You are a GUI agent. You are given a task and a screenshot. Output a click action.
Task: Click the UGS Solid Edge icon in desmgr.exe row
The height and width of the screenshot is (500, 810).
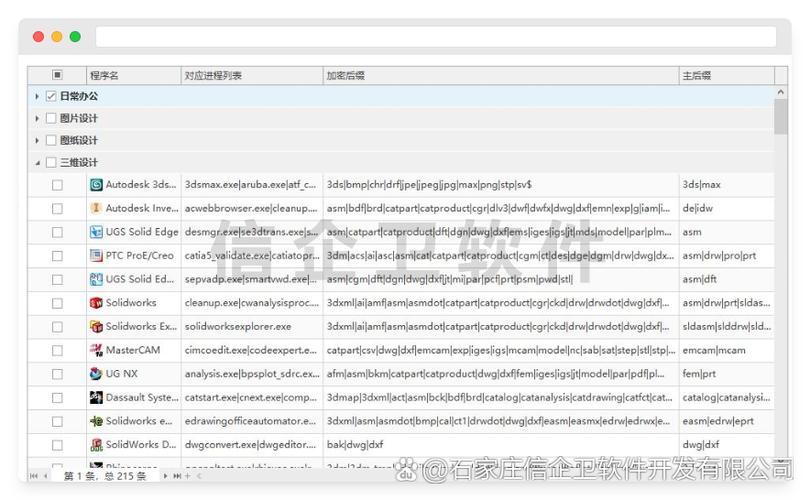pyautogui.click(x=96, y=232)
